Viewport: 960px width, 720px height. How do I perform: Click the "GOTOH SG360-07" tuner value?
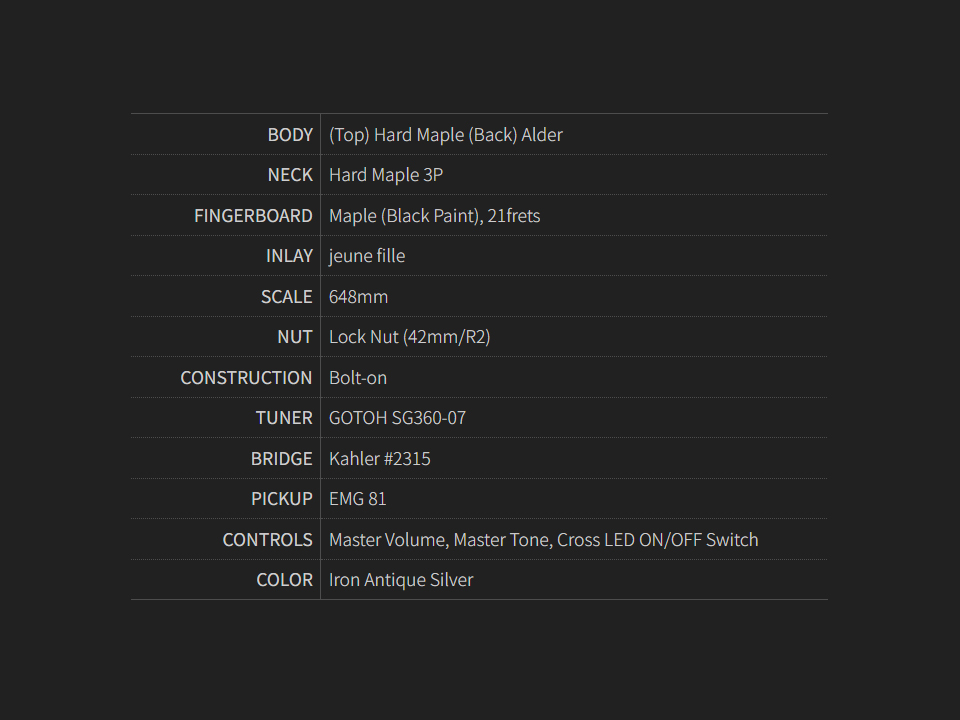pos(397,418)
